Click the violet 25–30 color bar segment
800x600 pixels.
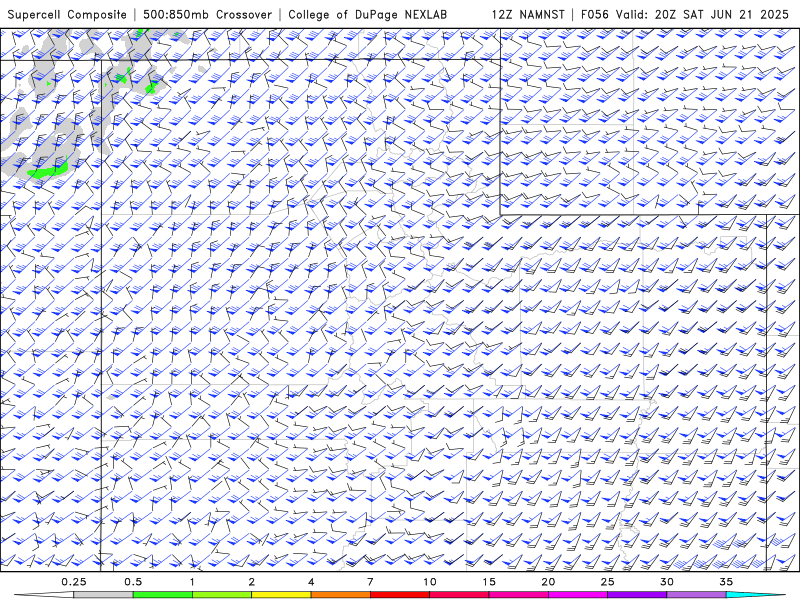637,595
